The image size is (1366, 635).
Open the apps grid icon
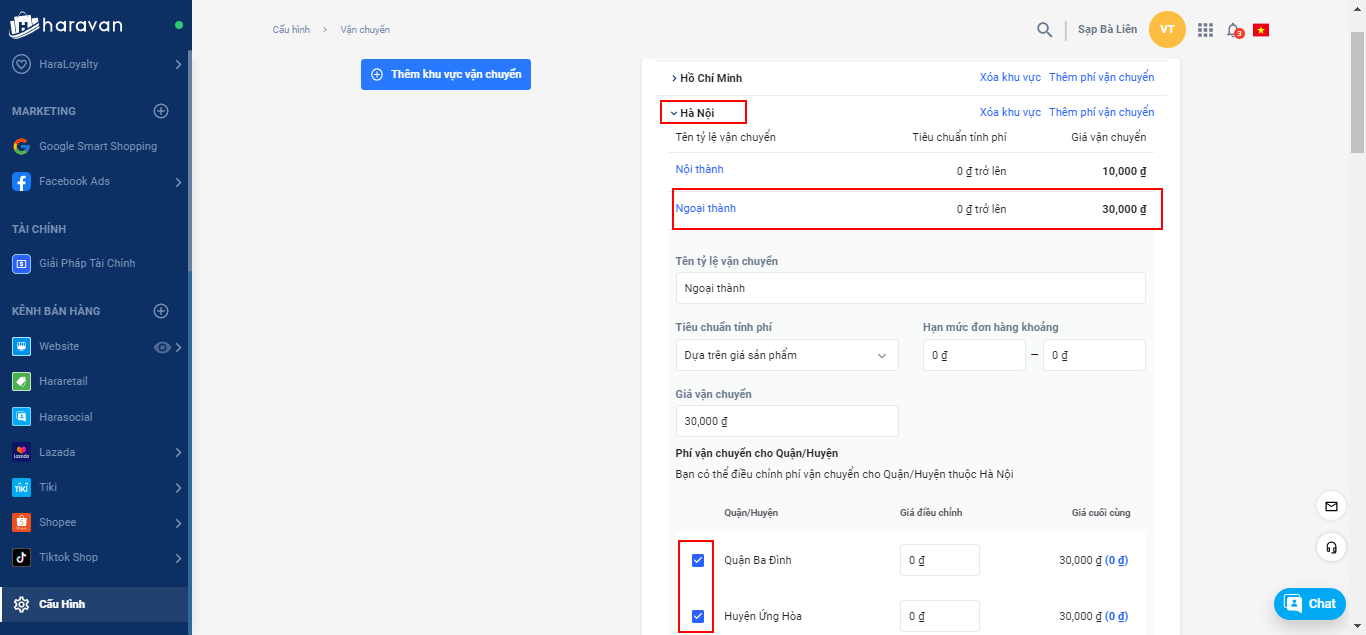(1205, 30)
